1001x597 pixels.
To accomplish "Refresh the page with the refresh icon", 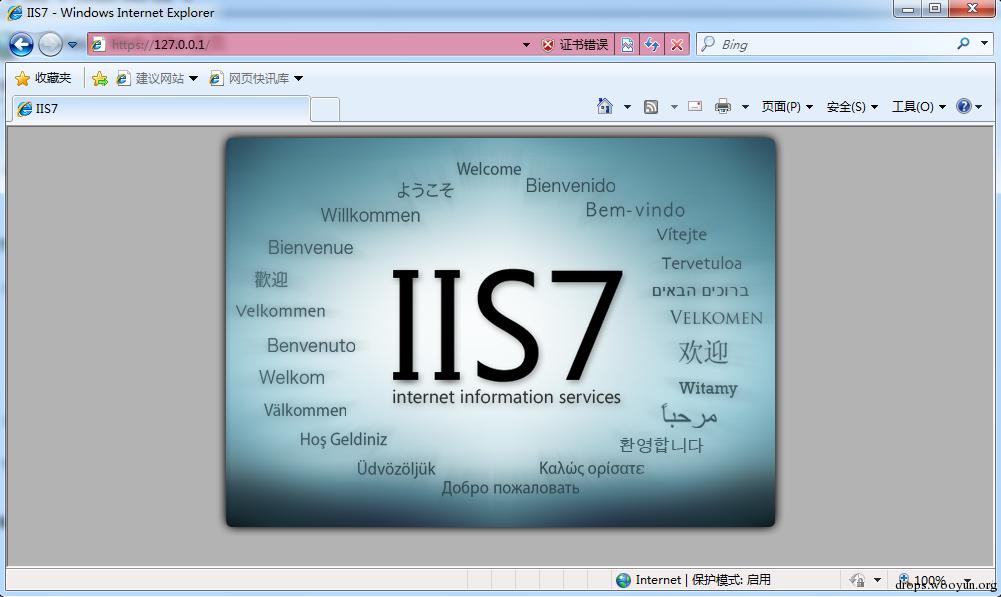I will 652,45.
